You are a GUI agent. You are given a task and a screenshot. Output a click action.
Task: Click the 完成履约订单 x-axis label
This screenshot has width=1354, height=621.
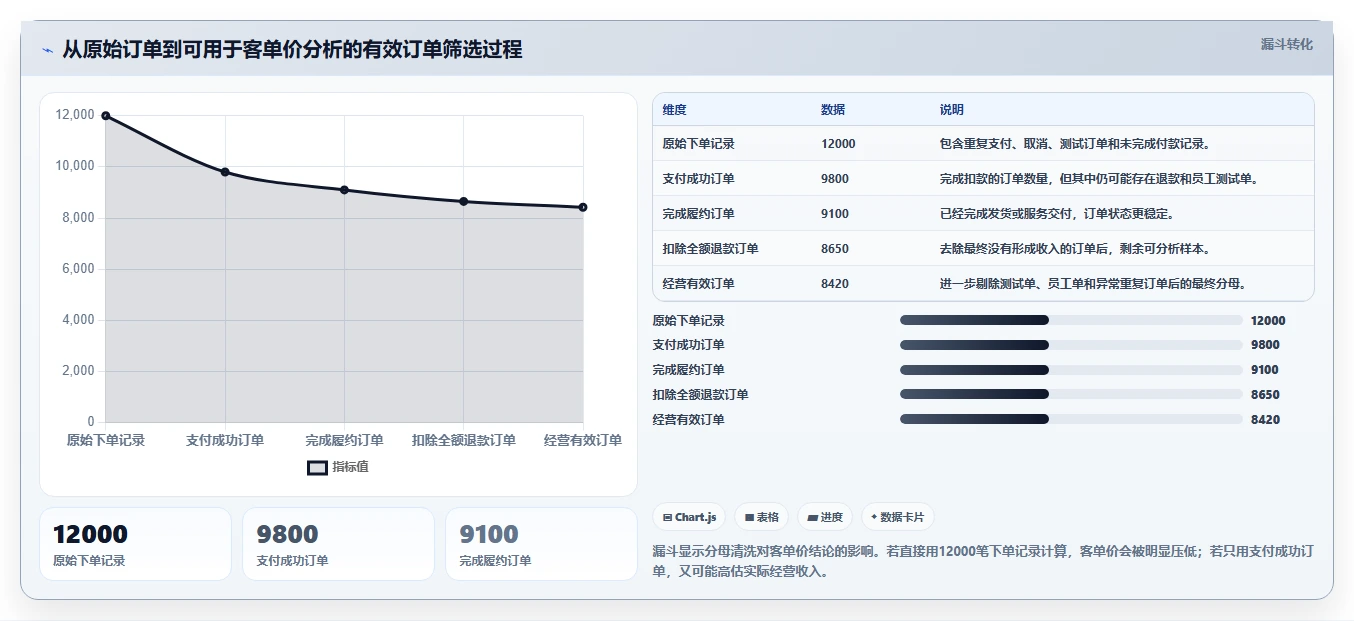tap(344, 441)
